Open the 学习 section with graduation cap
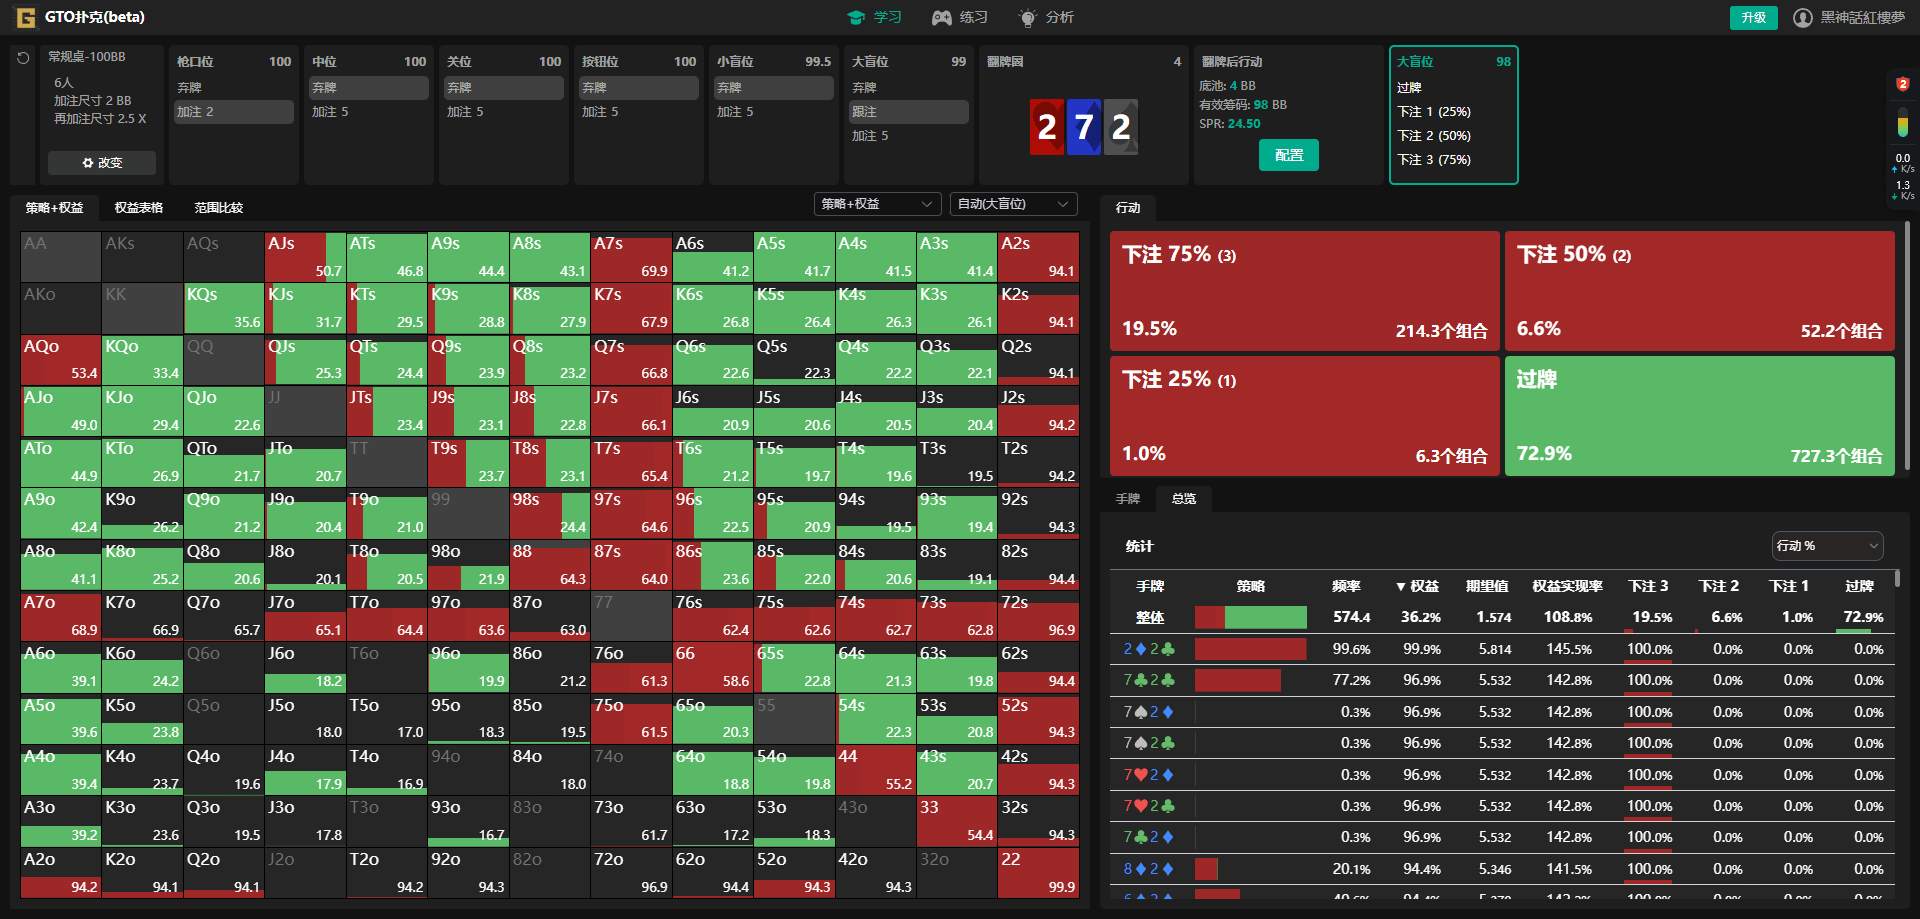The height and width of the screenshot is (919, 1920). pos(874,18)
